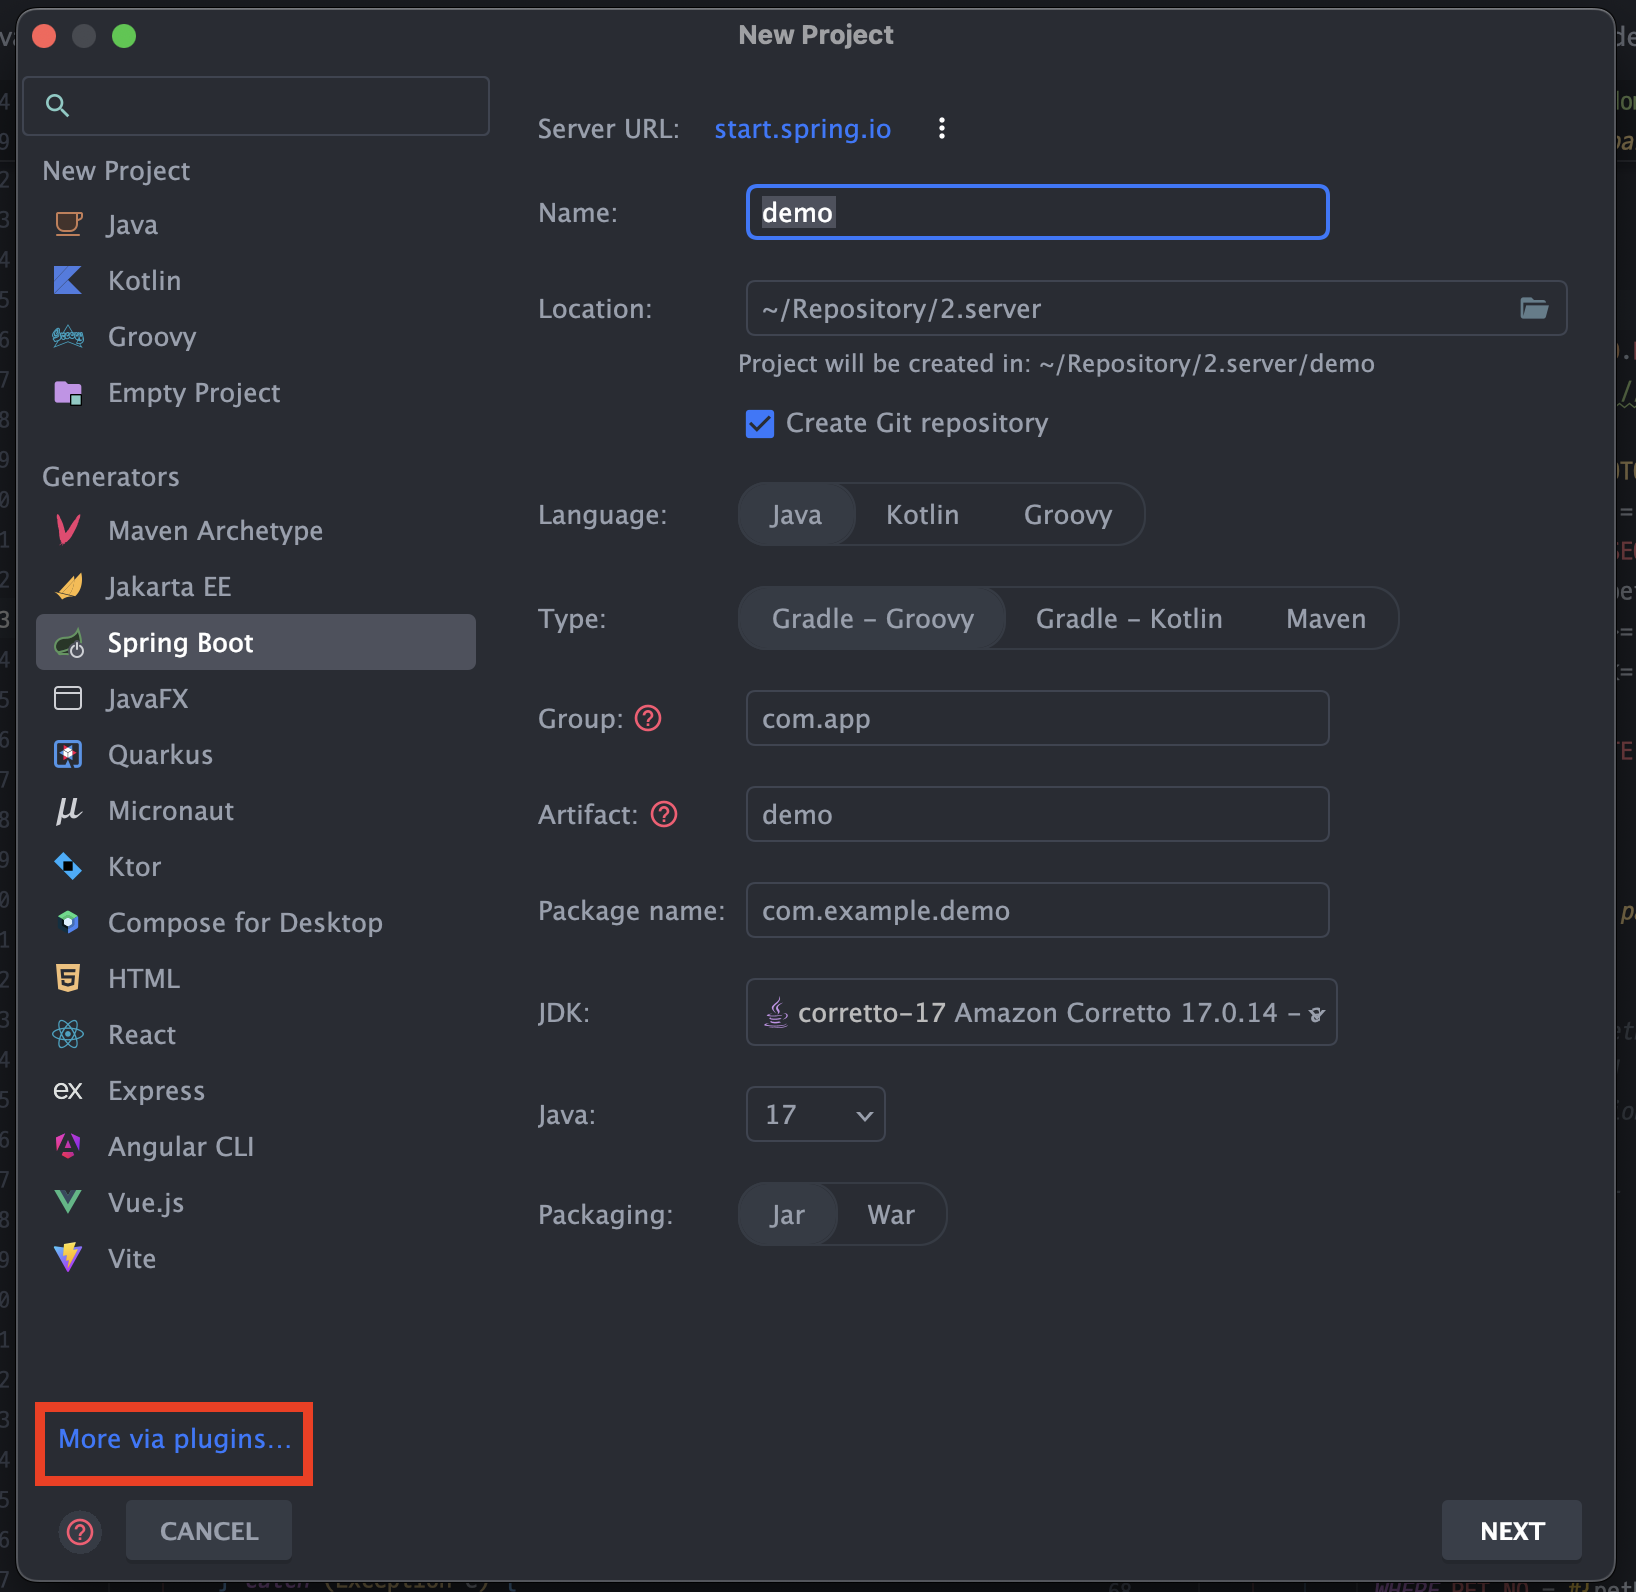Select Spring Boot generator label

[x=180, y=642]
